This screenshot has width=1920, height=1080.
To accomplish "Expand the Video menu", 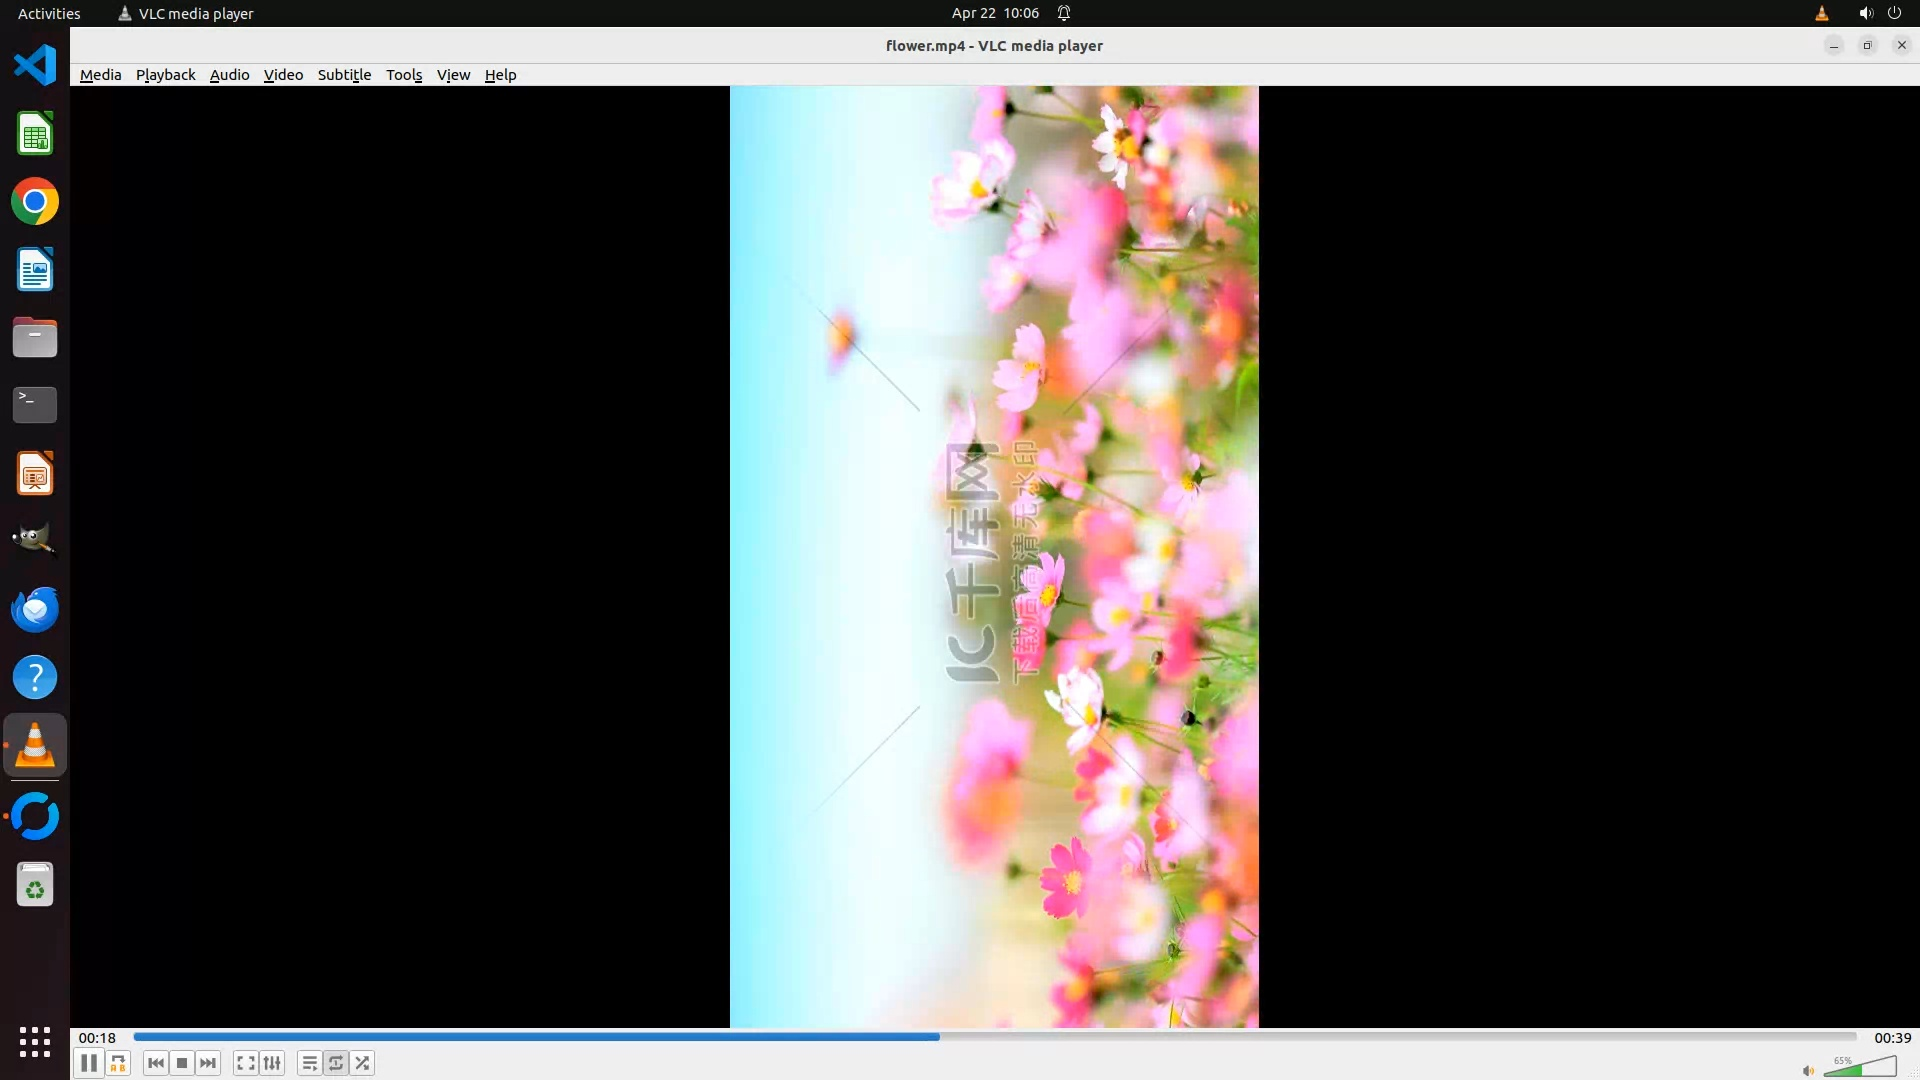I will (283, 75).
